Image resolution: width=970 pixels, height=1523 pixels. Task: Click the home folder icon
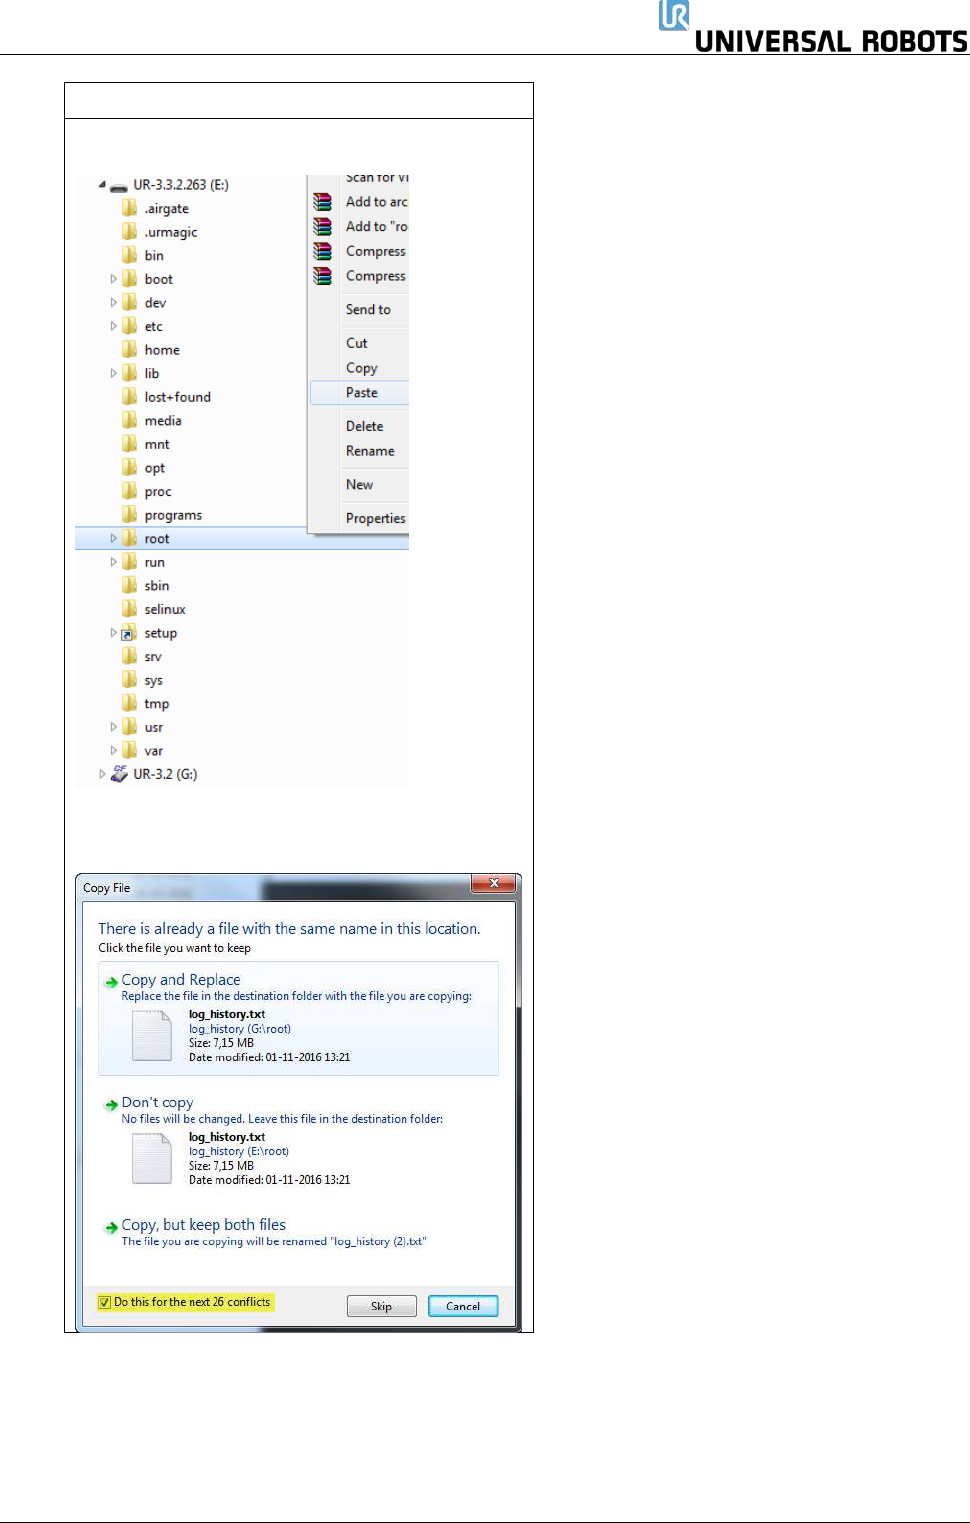130,349
